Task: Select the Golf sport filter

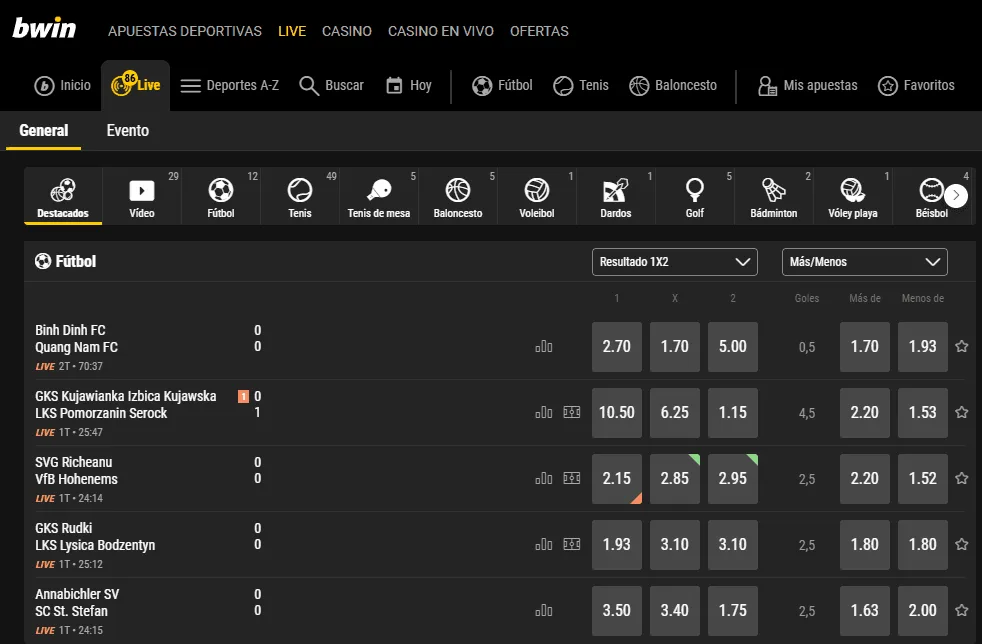Action: [x=695, y=197]
